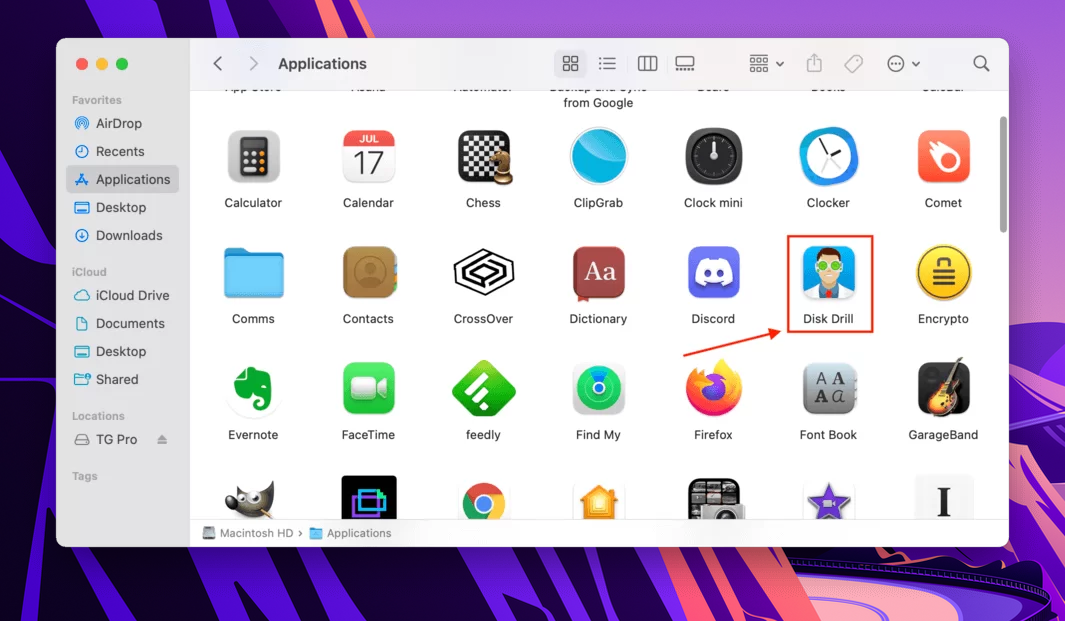The image size is (1065, 621).
Task: Click Macintosh HD in the path bar
Action: [247, 533]
